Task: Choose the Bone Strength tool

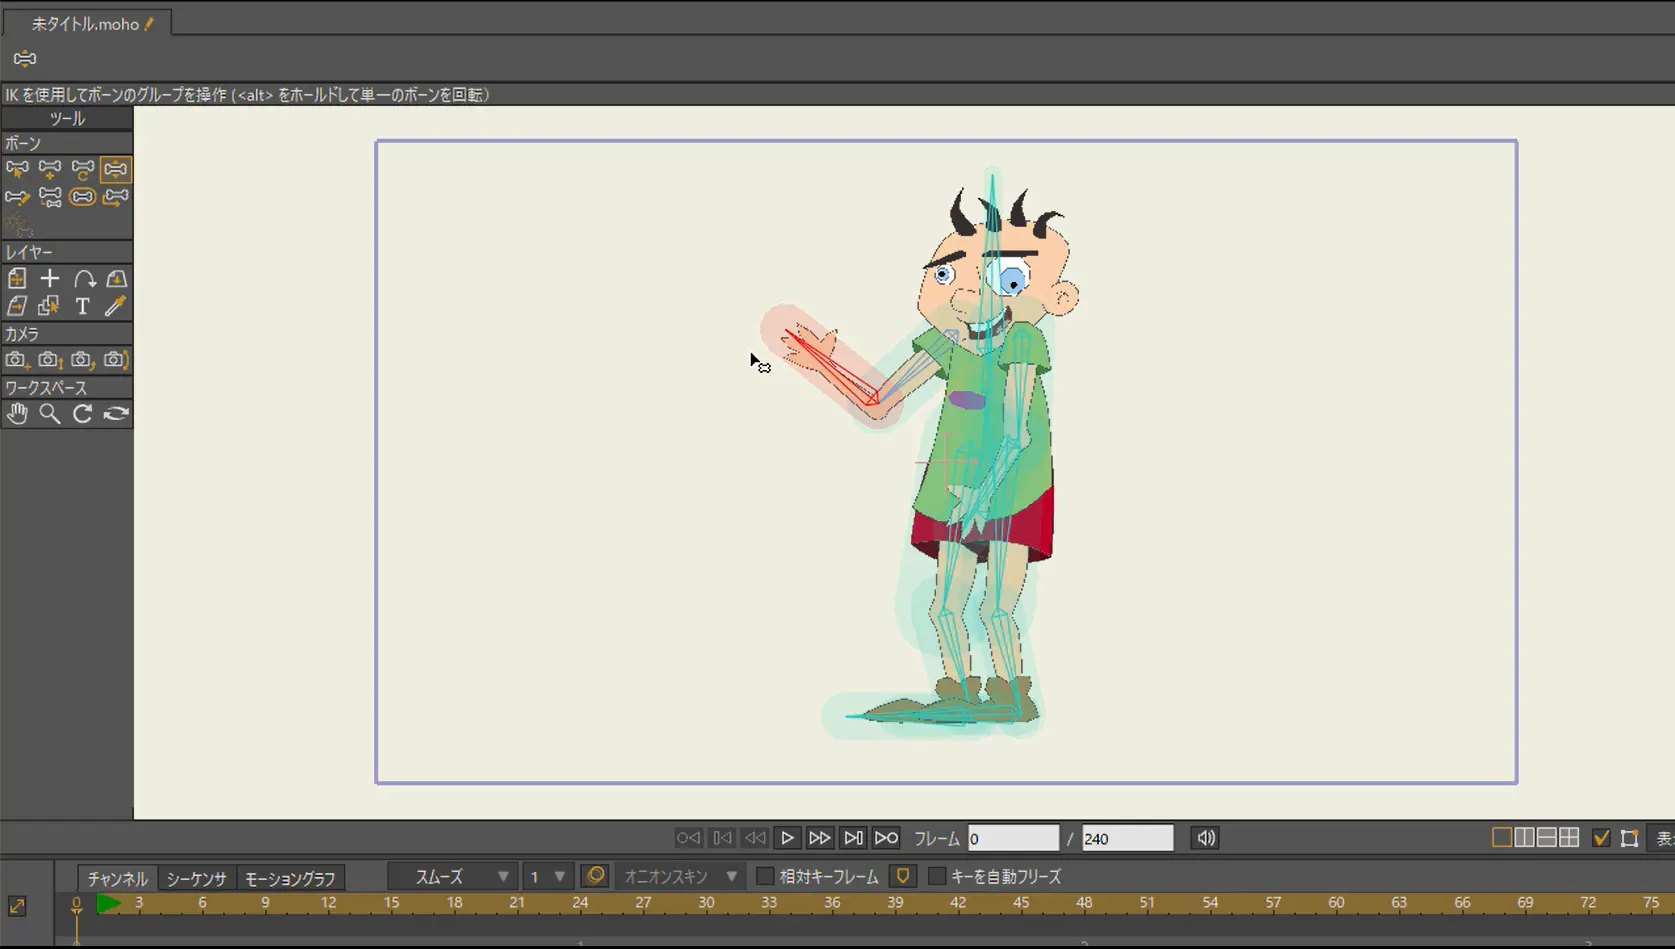Action: click(83, 197)
